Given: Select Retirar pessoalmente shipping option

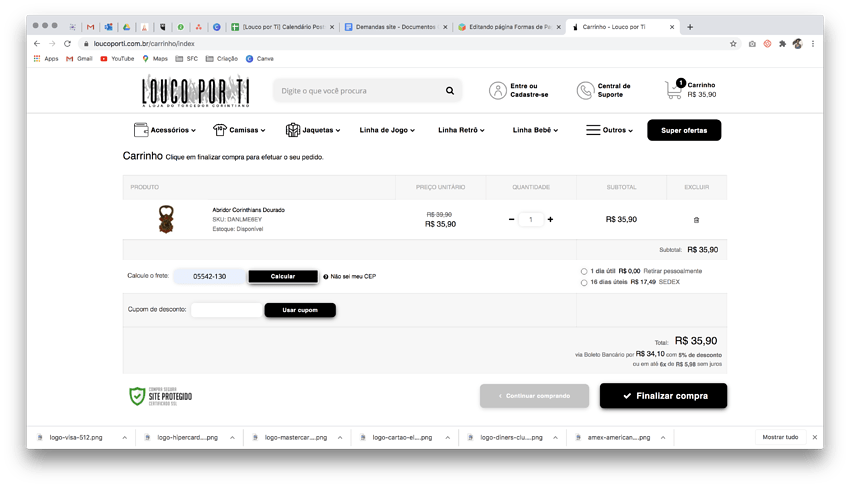Looking at the screenshot, I should pos(584,271).
